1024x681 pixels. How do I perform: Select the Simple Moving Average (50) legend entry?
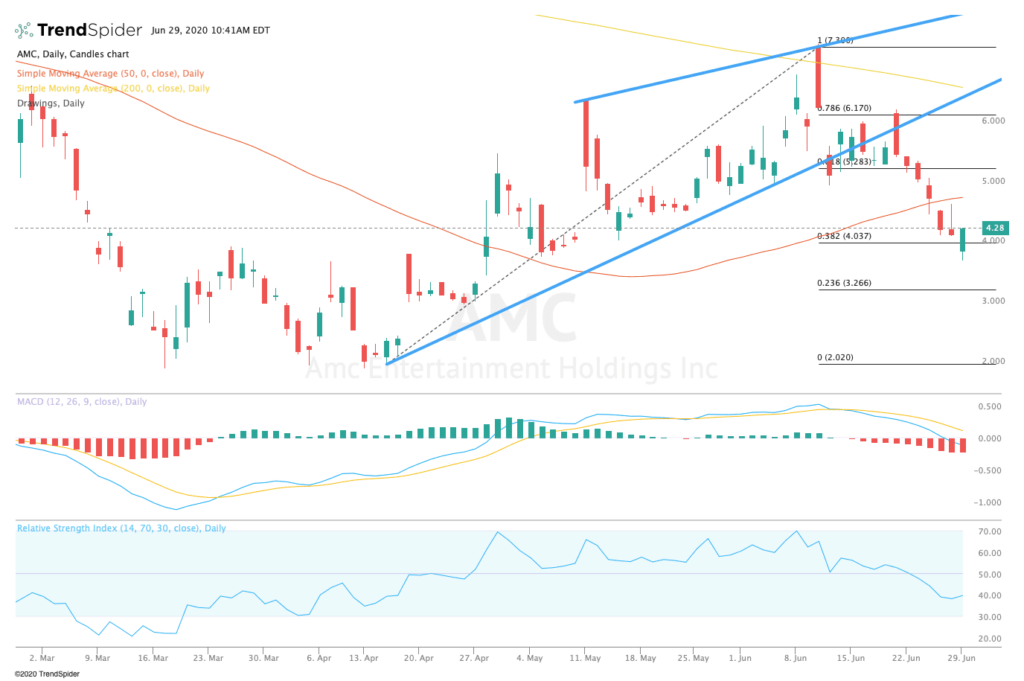110,73
